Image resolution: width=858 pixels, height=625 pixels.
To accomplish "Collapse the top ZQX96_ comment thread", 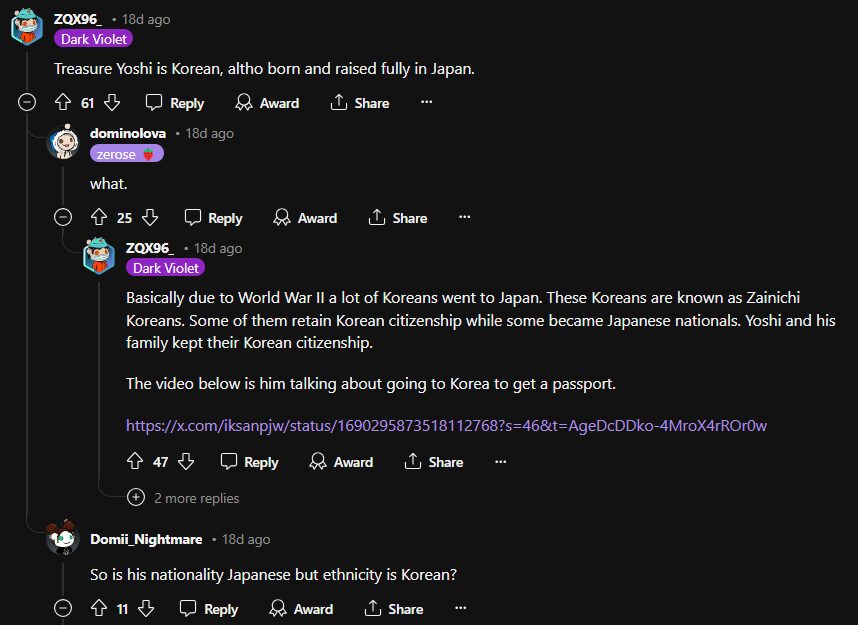I will (x=27, y=102).
